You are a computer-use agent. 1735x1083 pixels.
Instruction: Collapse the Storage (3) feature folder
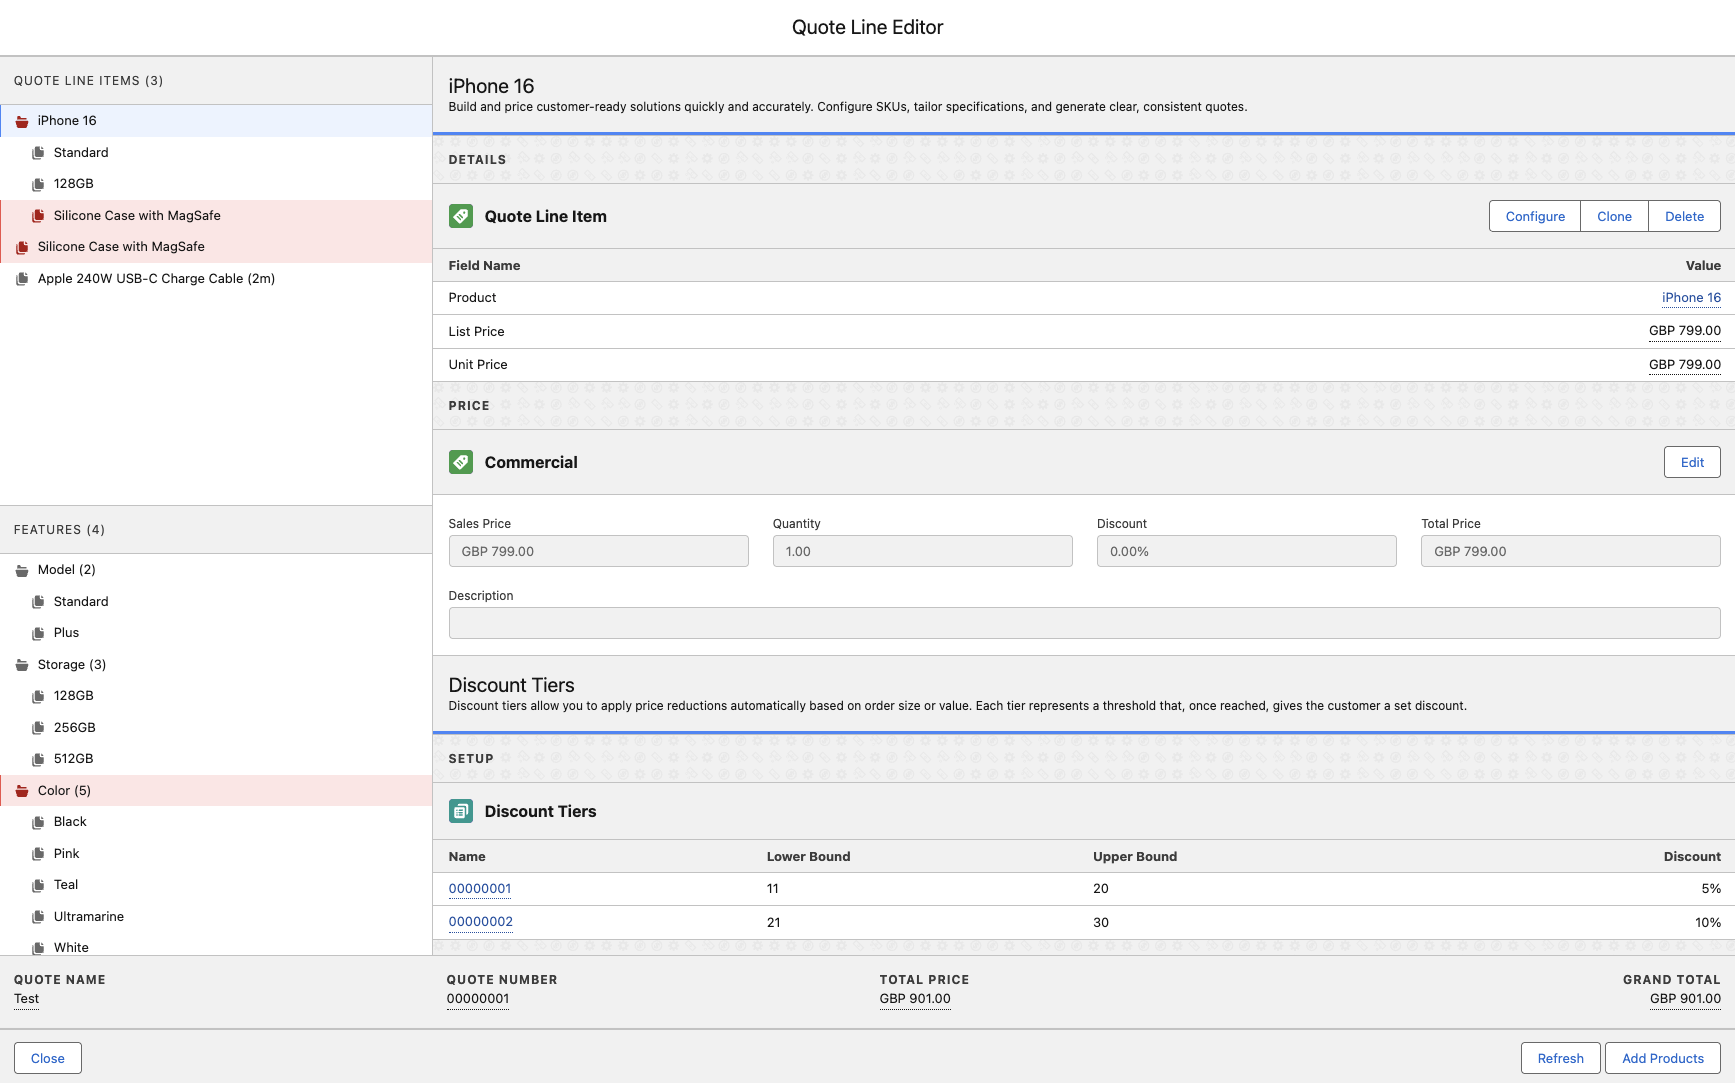[22, 665]
